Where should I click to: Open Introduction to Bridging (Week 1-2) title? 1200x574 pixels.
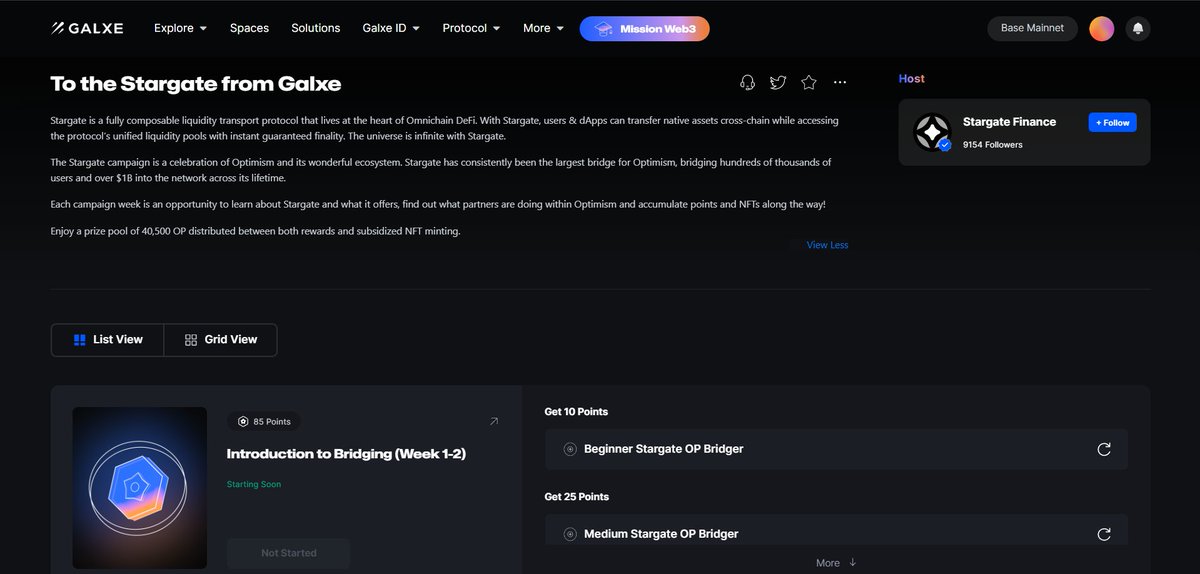[346, 454]
